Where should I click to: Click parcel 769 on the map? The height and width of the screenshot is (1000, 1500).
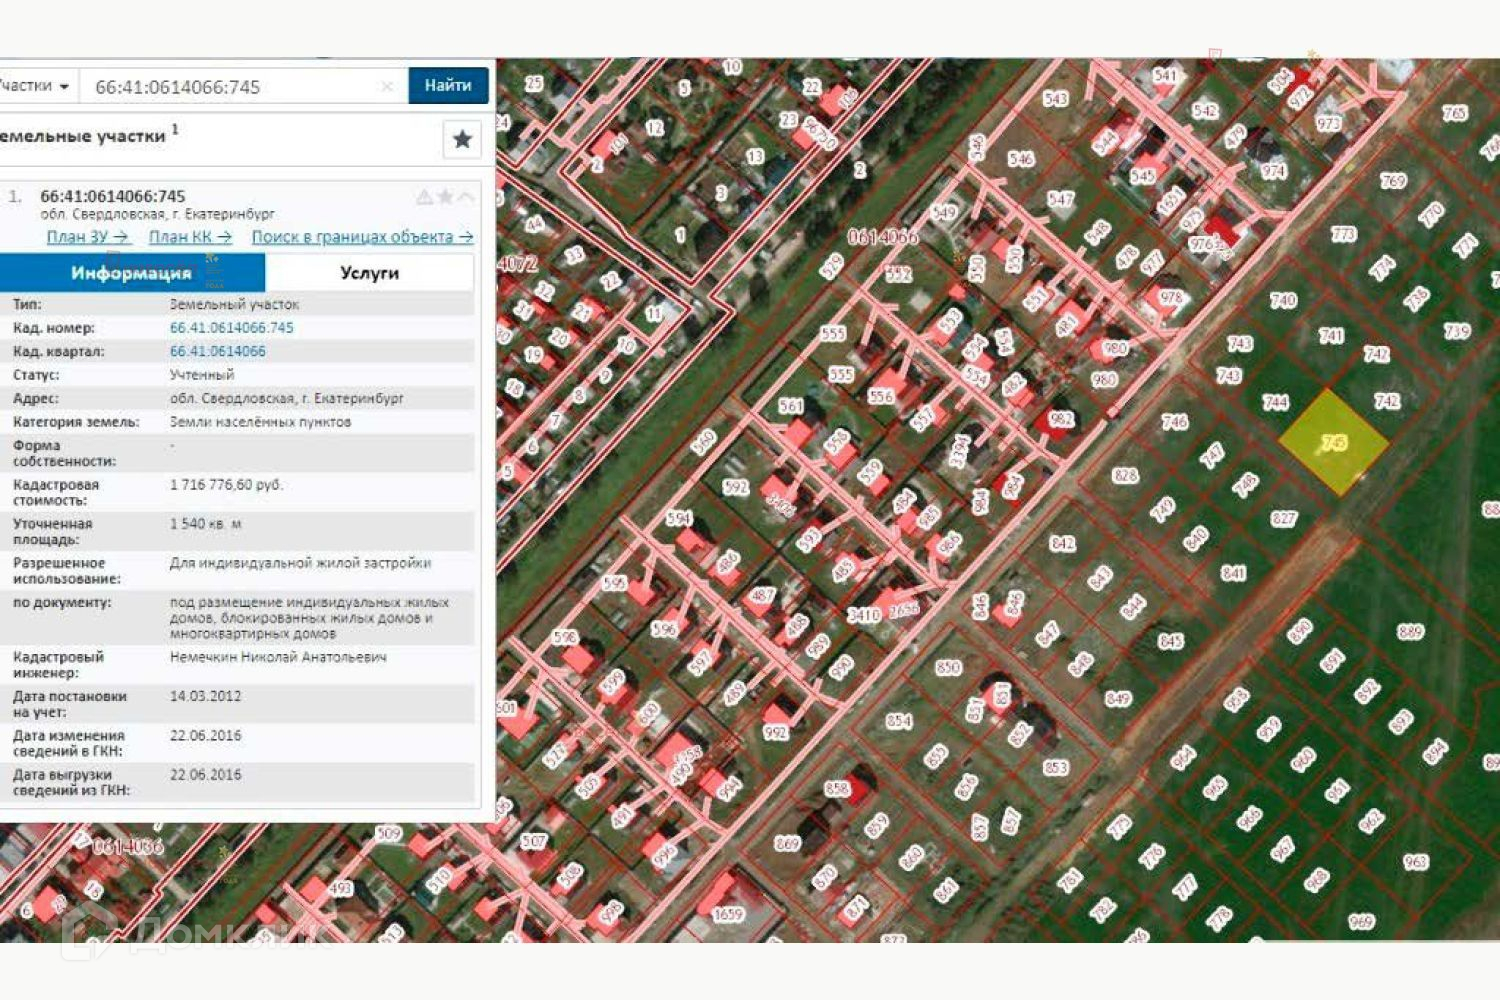(x=1393, y=181)
